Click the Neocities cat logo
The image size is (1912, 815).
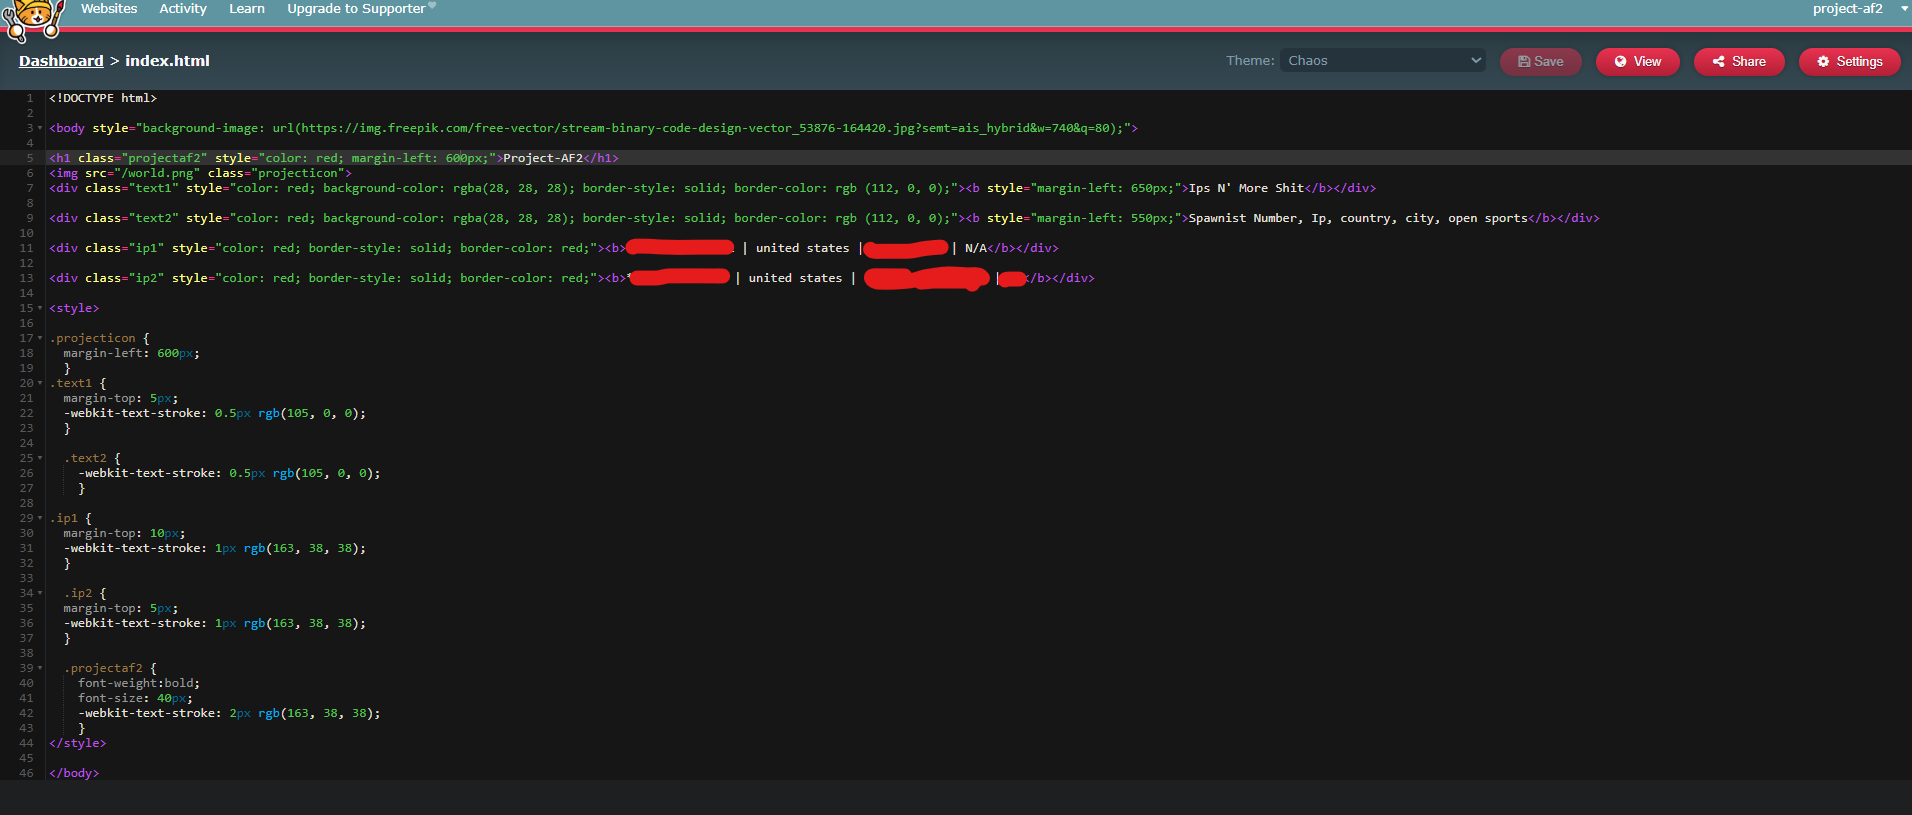click(34, 18)
